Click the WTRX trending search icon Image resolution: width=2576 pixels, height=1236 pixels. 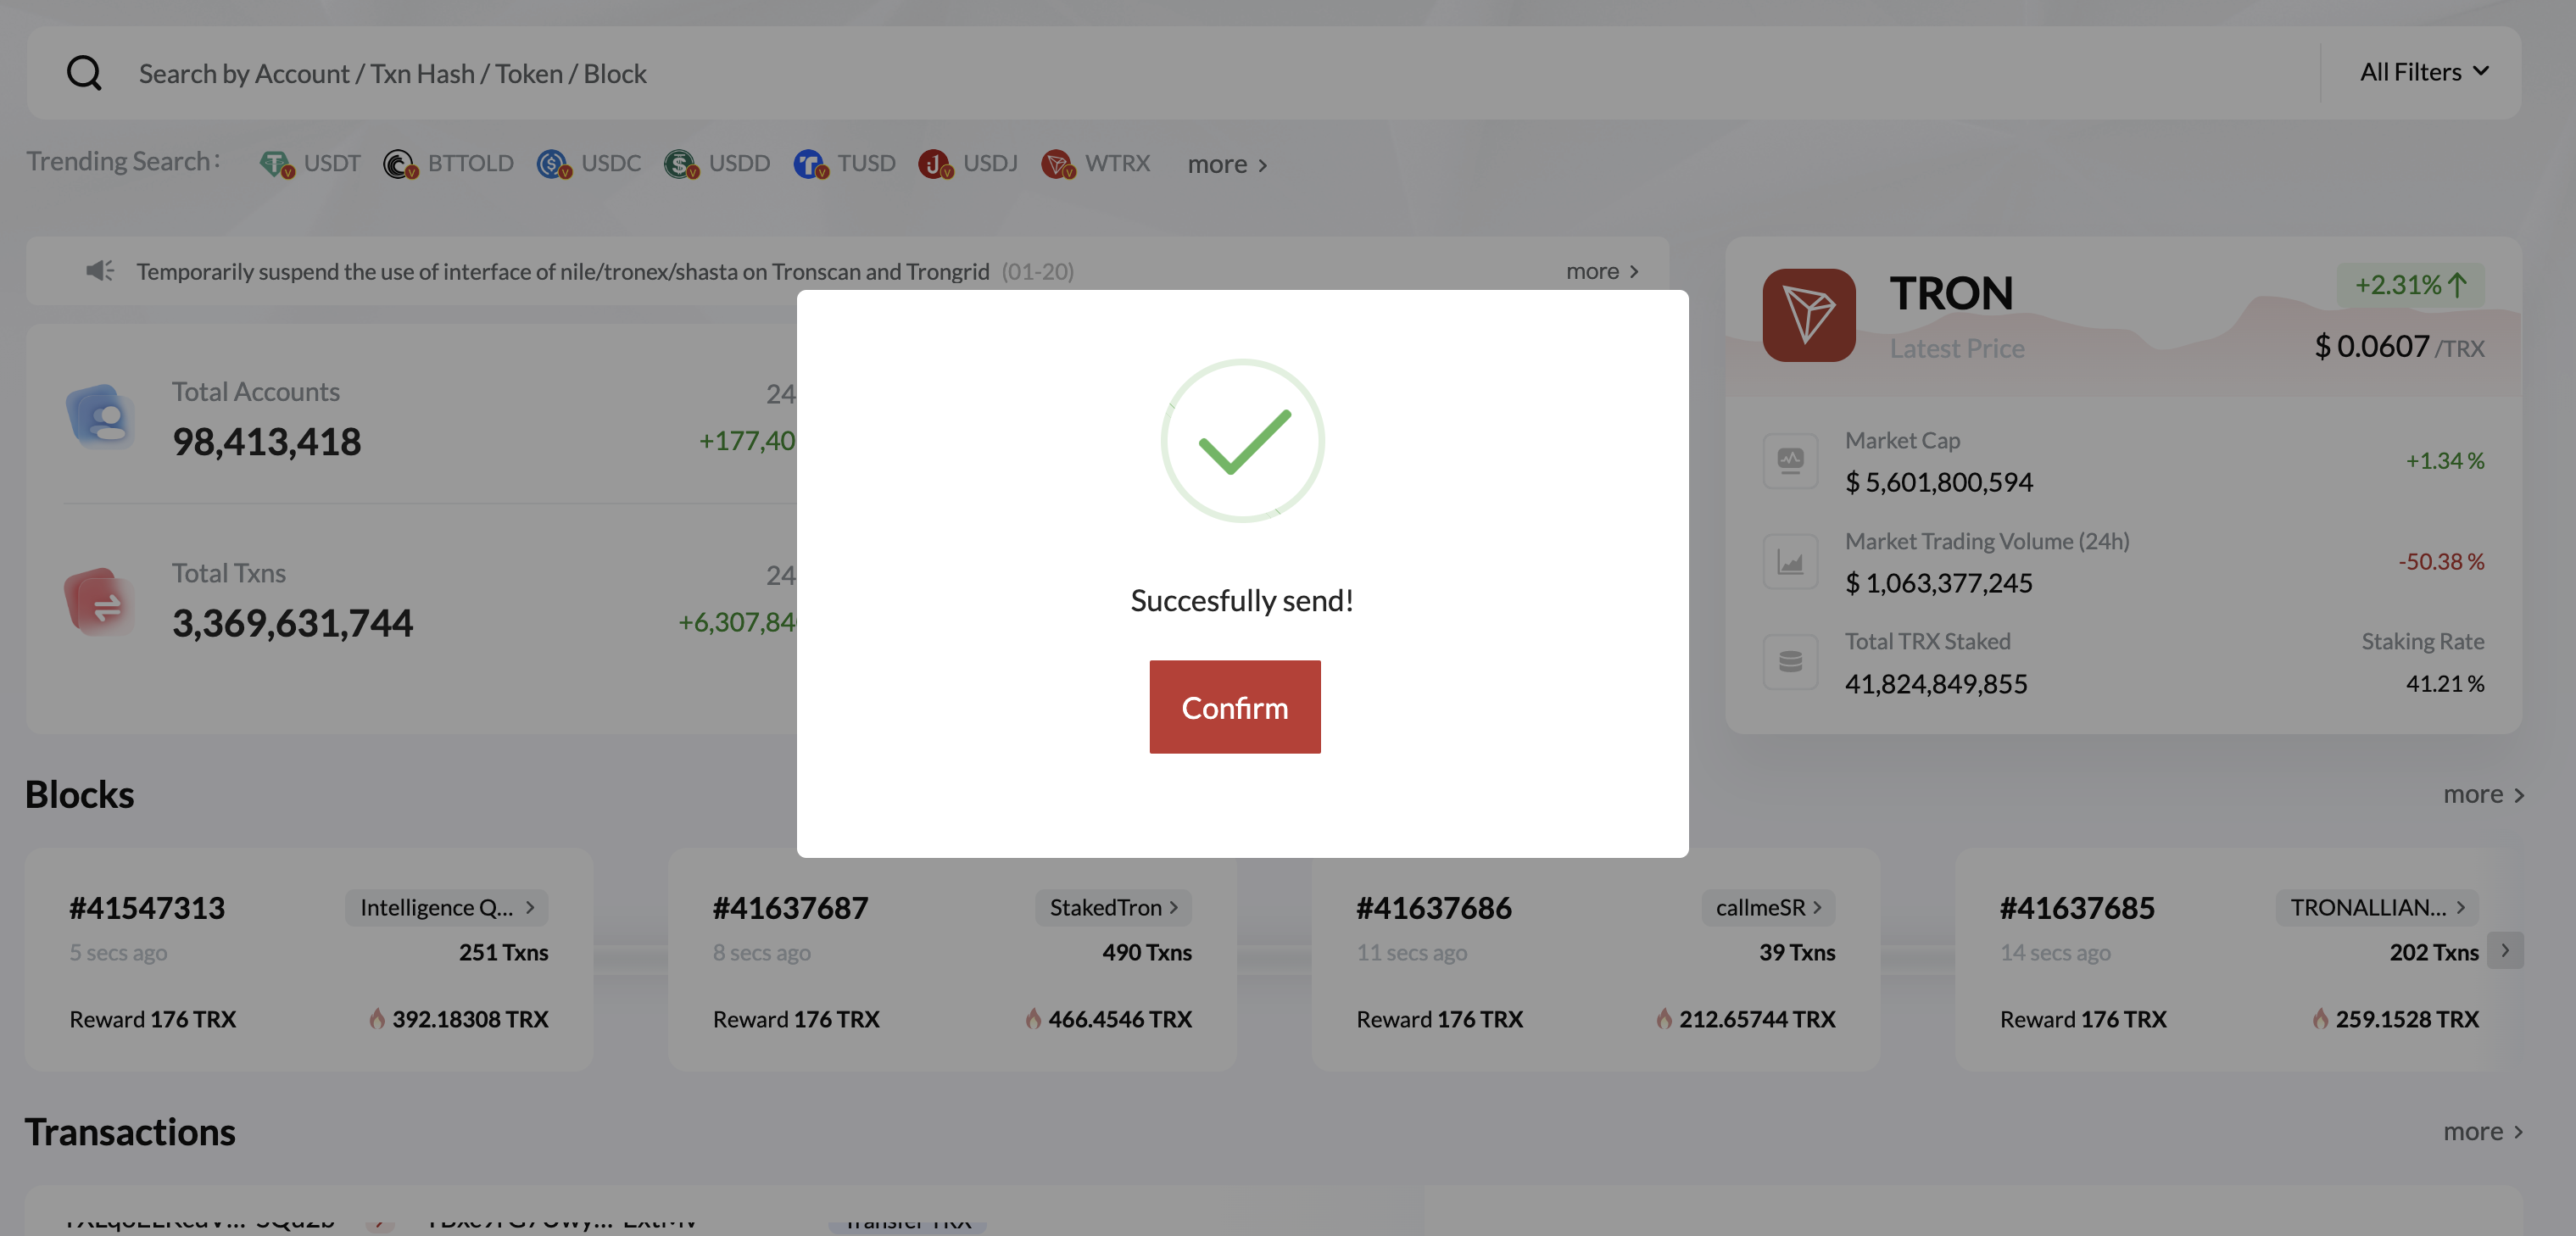pyautogui.click(x=1058, y=161)
